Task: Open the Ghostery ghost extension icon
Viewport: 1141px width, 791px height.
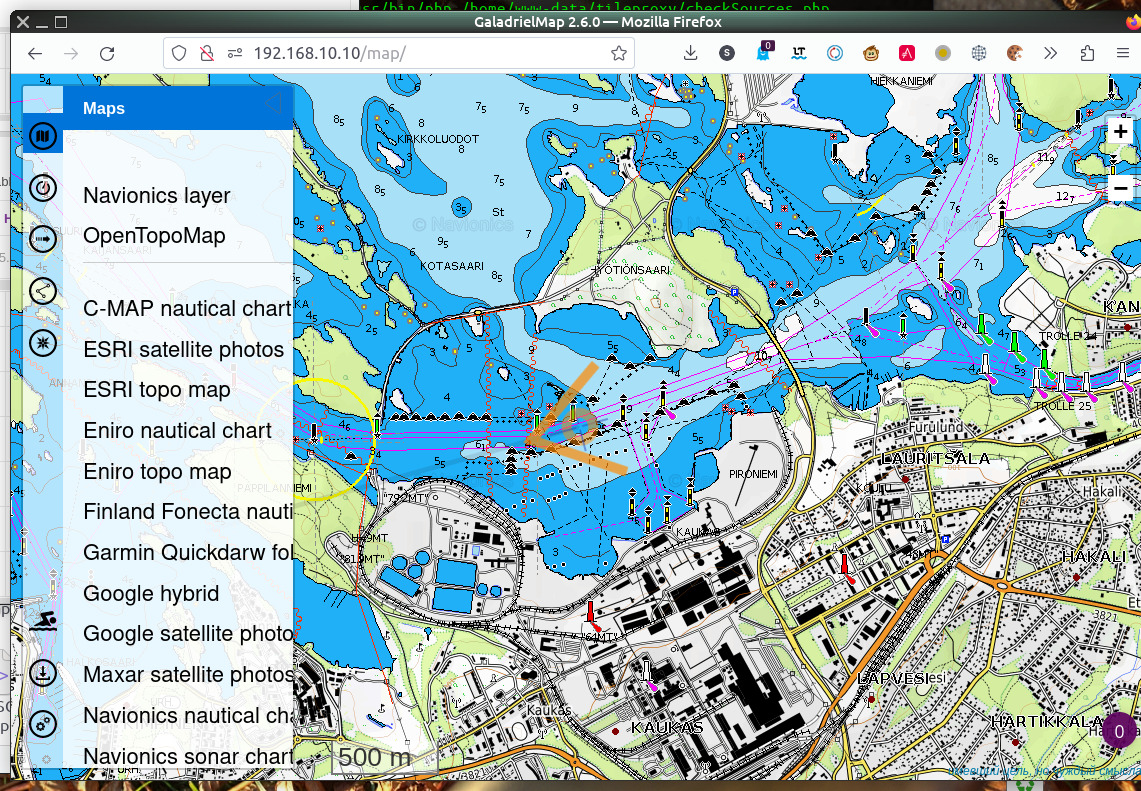Action: tap(763, 52)
